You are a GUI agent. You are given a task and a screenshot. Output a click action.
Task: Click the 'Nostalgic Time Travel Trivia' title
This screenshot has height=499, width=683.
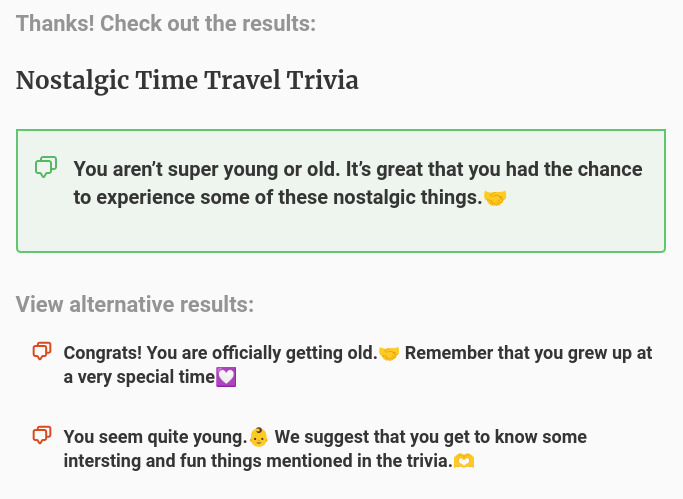click(x=187, y=80)
